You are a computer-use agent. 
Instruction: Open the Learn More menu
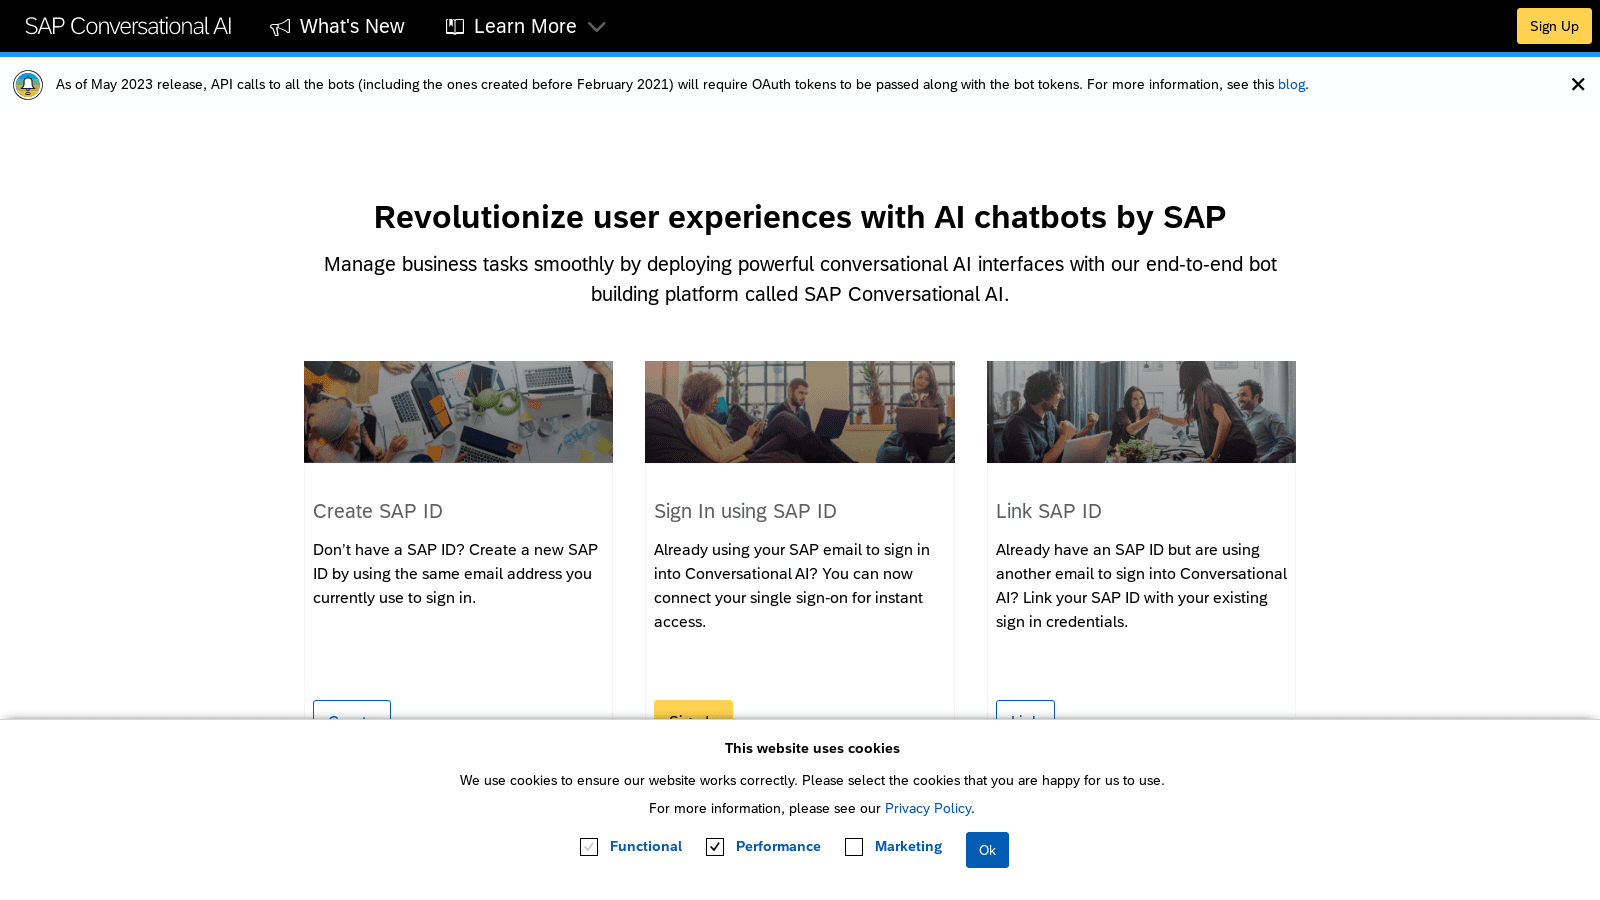(525, 27)
